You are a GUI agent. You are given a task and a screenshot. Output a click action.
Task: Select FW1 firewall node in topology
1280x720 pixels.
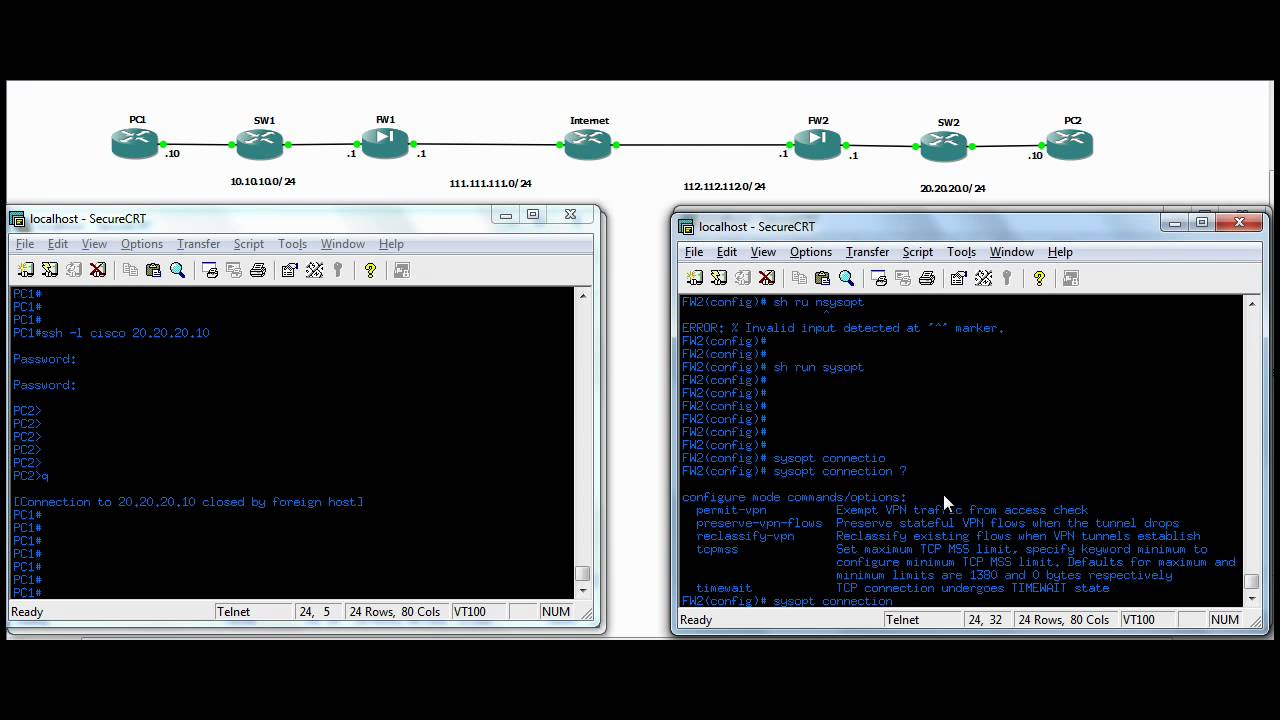click(385, 143)
